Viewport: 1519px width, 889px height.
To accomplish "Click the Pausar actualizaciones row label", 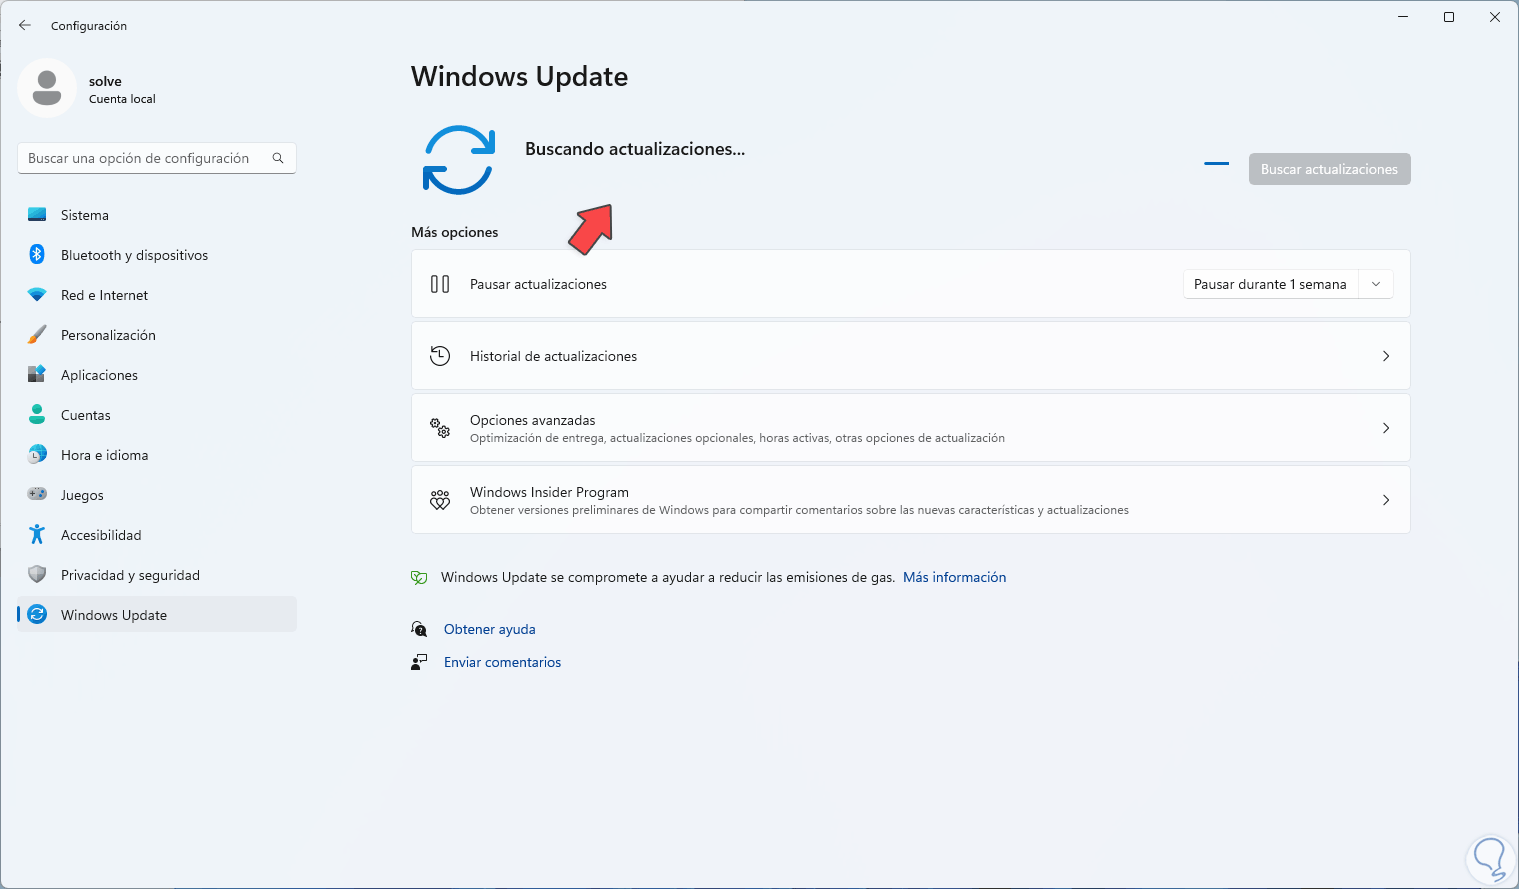I will [538, 284].
